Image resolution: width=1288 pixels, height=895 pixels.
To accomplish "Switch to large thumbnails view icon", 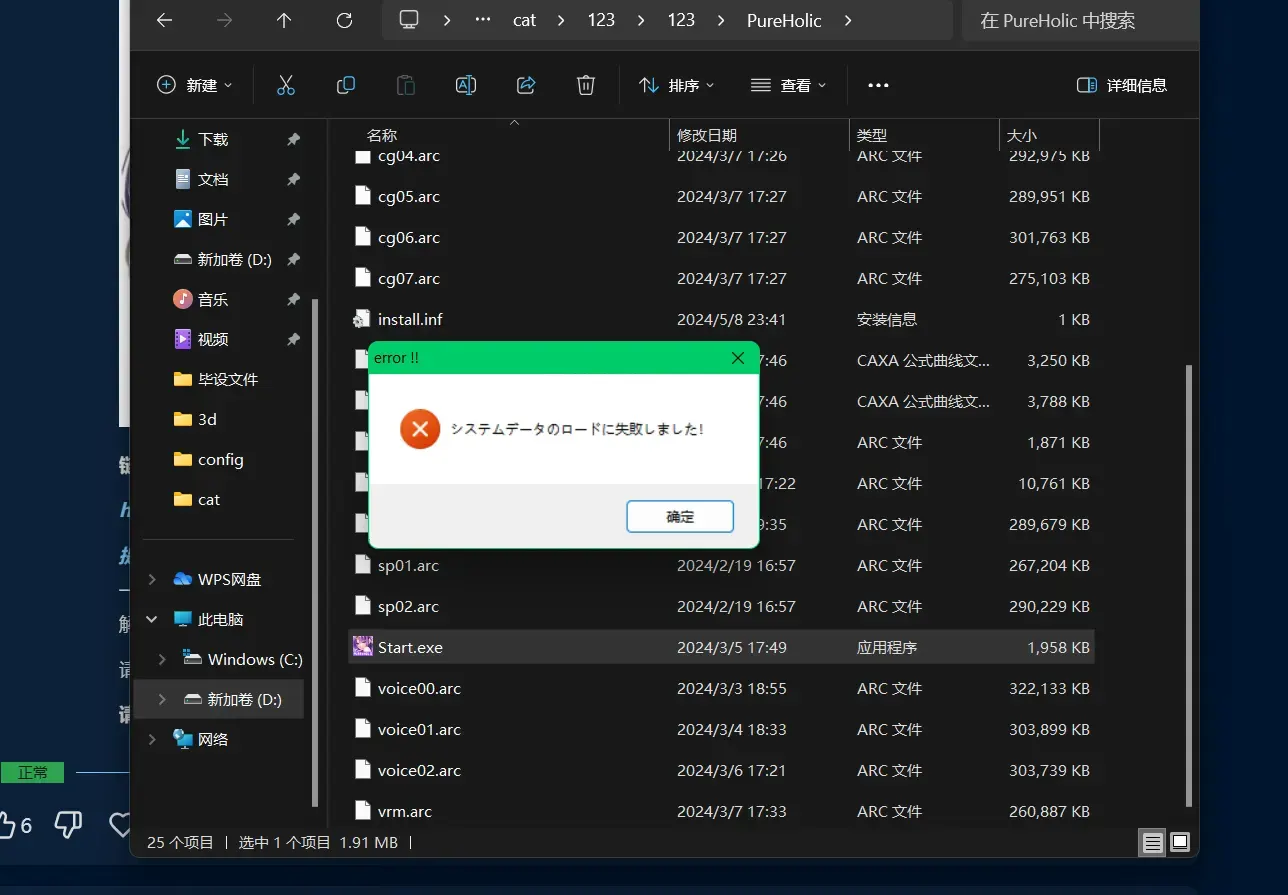I will pos(1180,842).
